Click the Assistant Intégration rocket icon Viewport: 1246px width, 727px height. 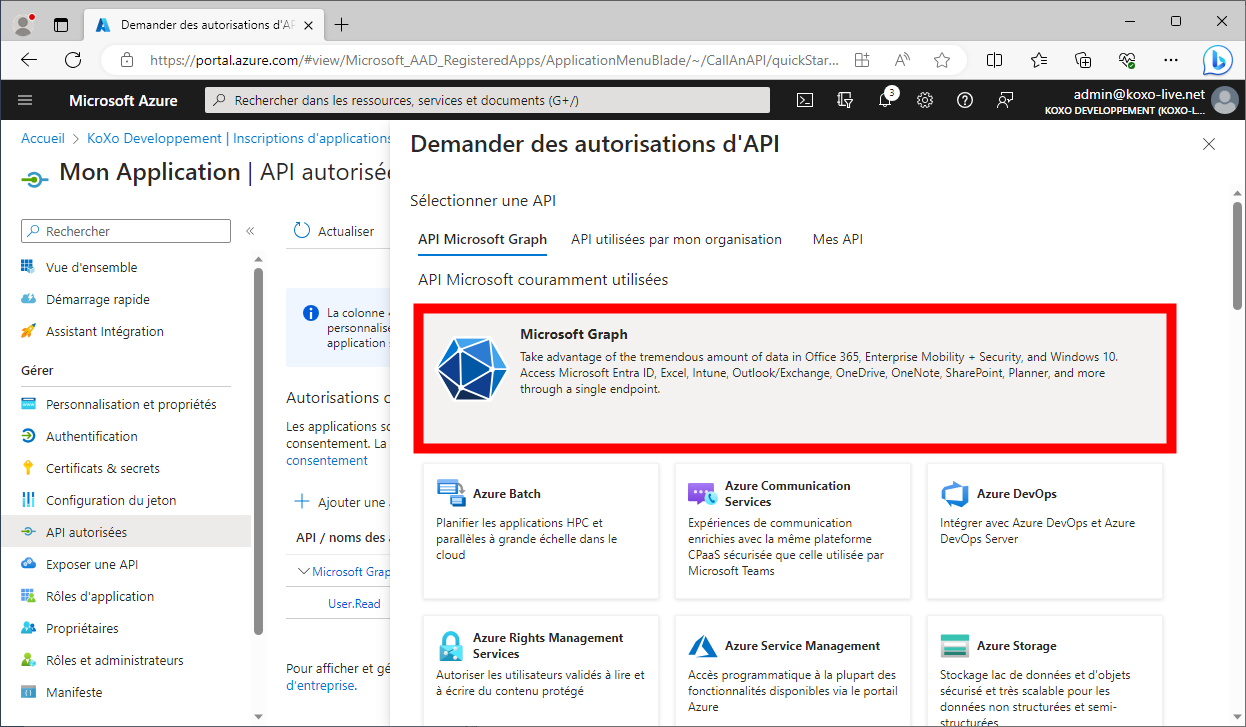tap(28, 331)
